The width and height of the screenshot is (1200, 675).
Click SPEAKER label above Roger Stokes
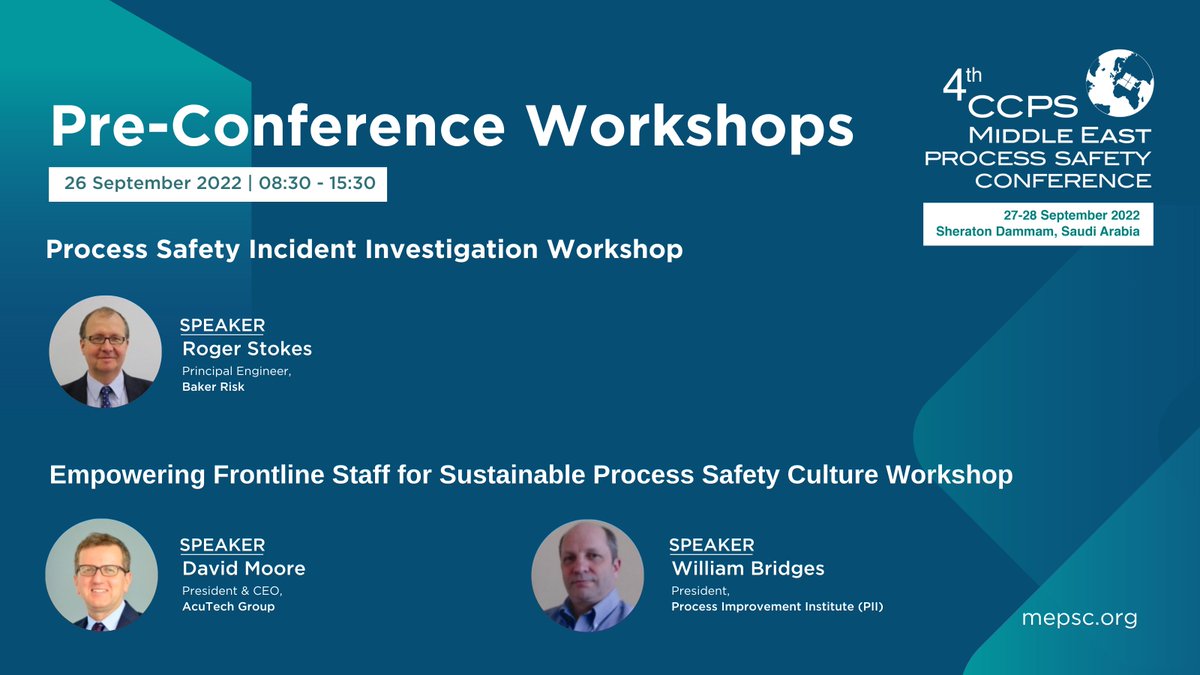pos(222,325)
